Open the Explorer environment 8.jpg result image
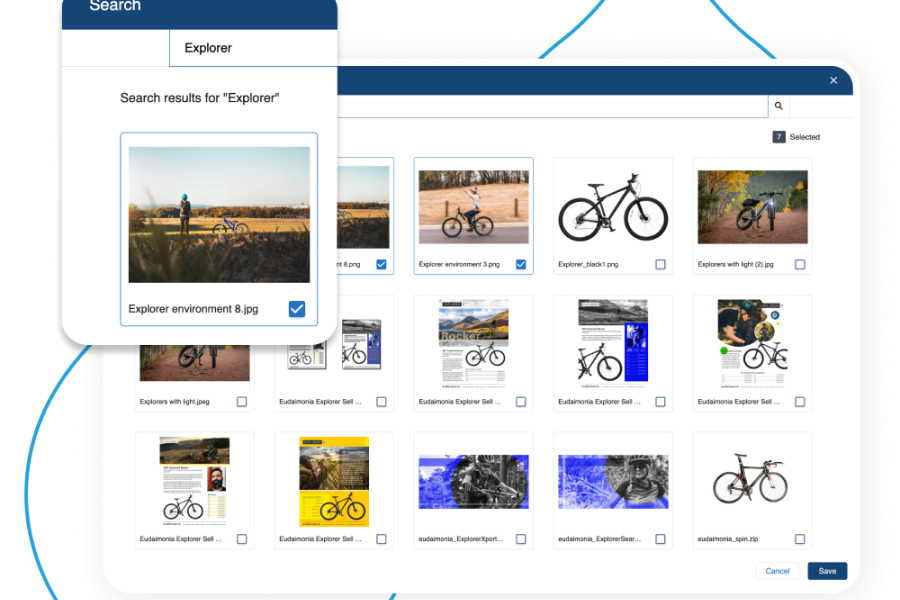 pyautogui.click(x=219, y=215)
